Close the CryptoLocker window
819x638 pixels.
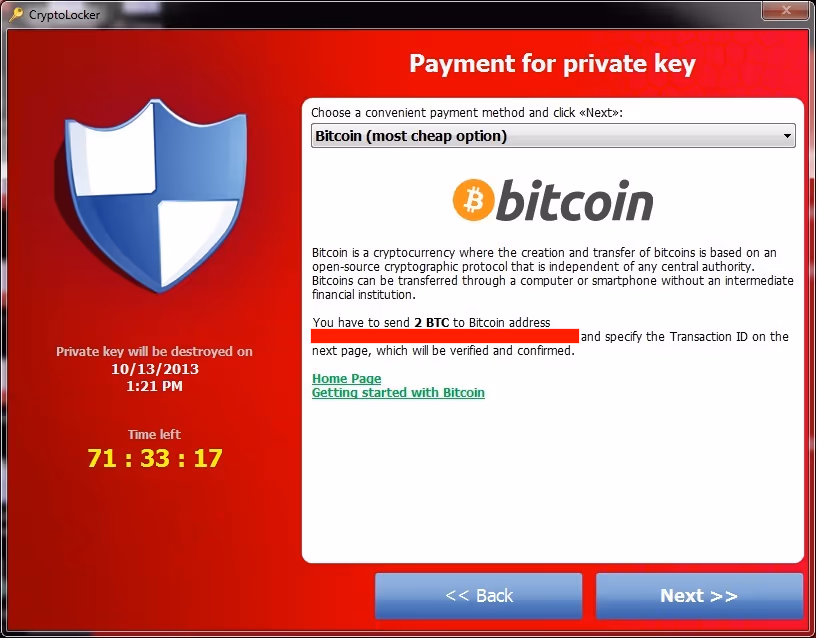(787, 10)
